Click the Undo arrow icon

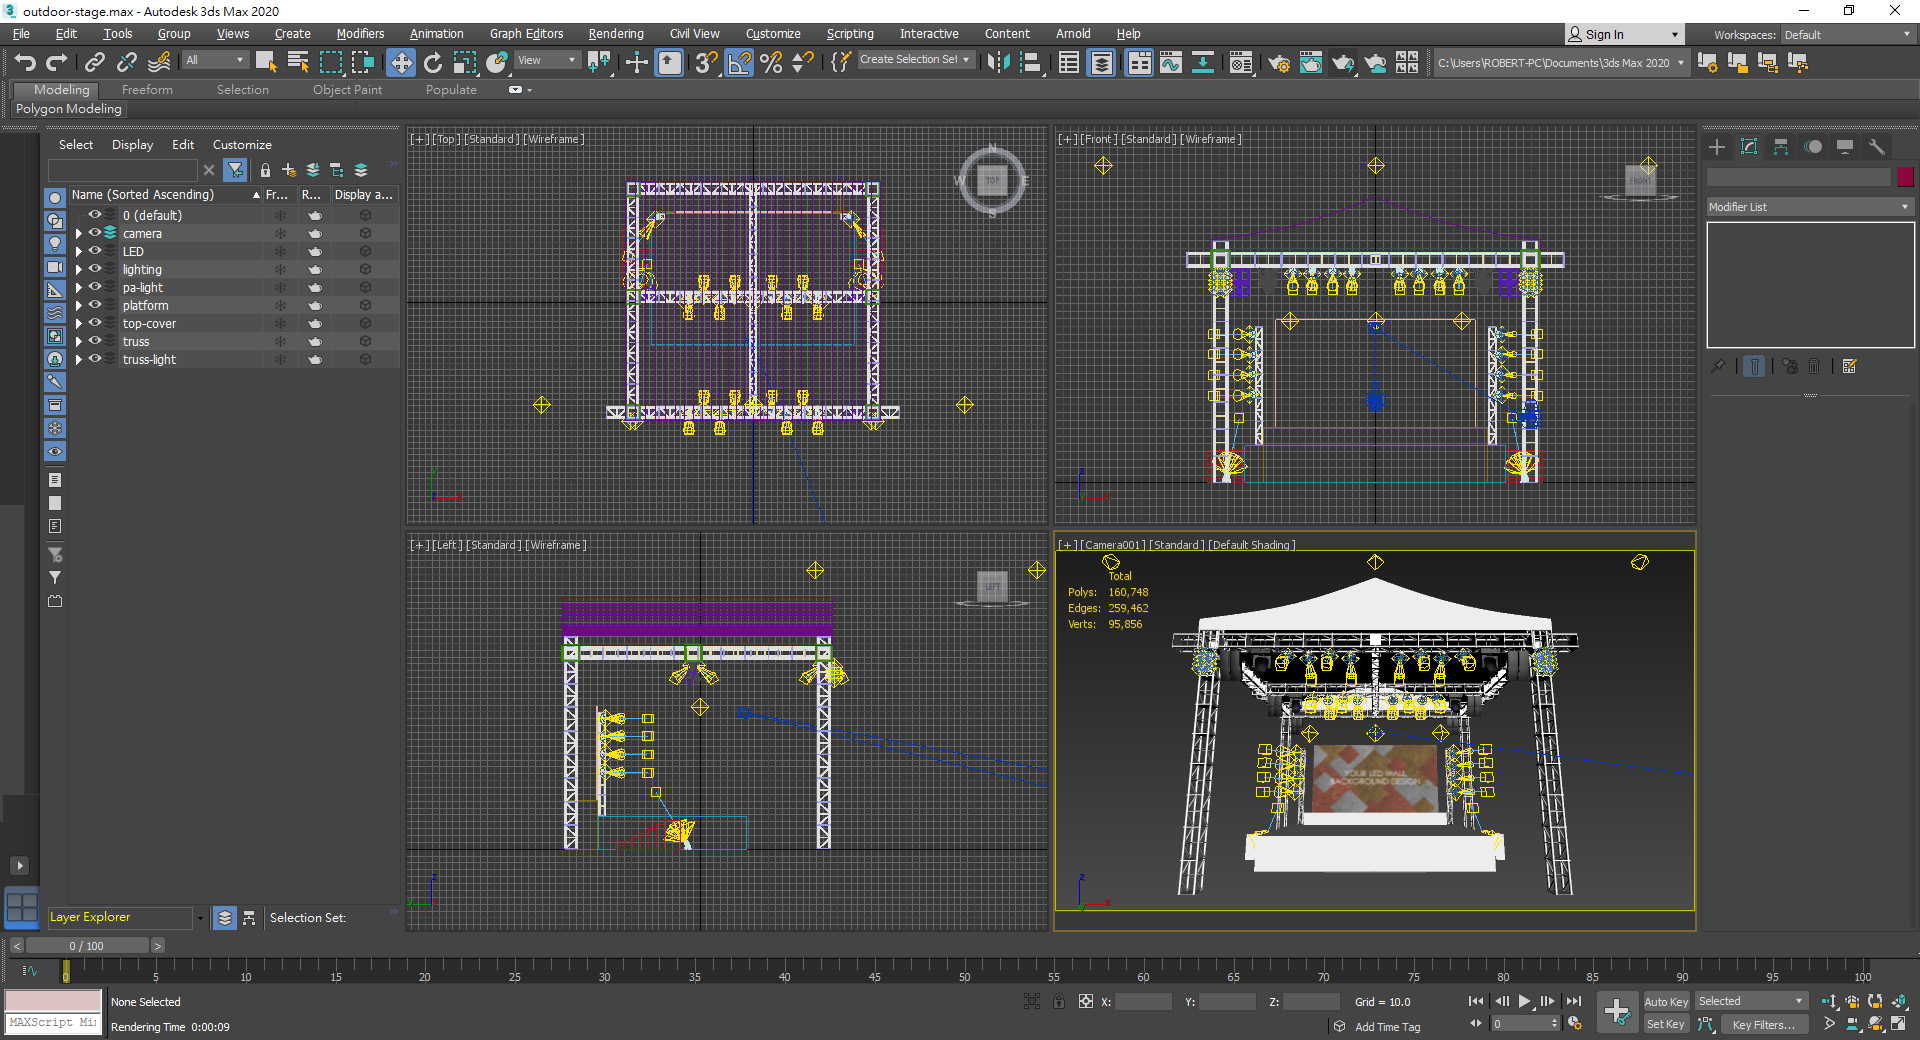pyautogui.click(x=25, y=63)
